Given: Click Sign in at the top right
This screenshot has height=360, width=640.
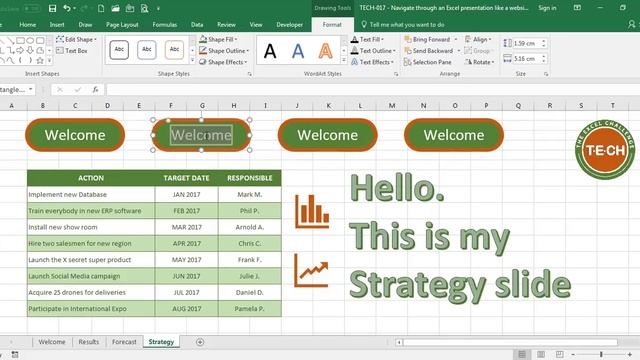Looking at the screenshot, I should pyautogui.click(x=547, y=8).
